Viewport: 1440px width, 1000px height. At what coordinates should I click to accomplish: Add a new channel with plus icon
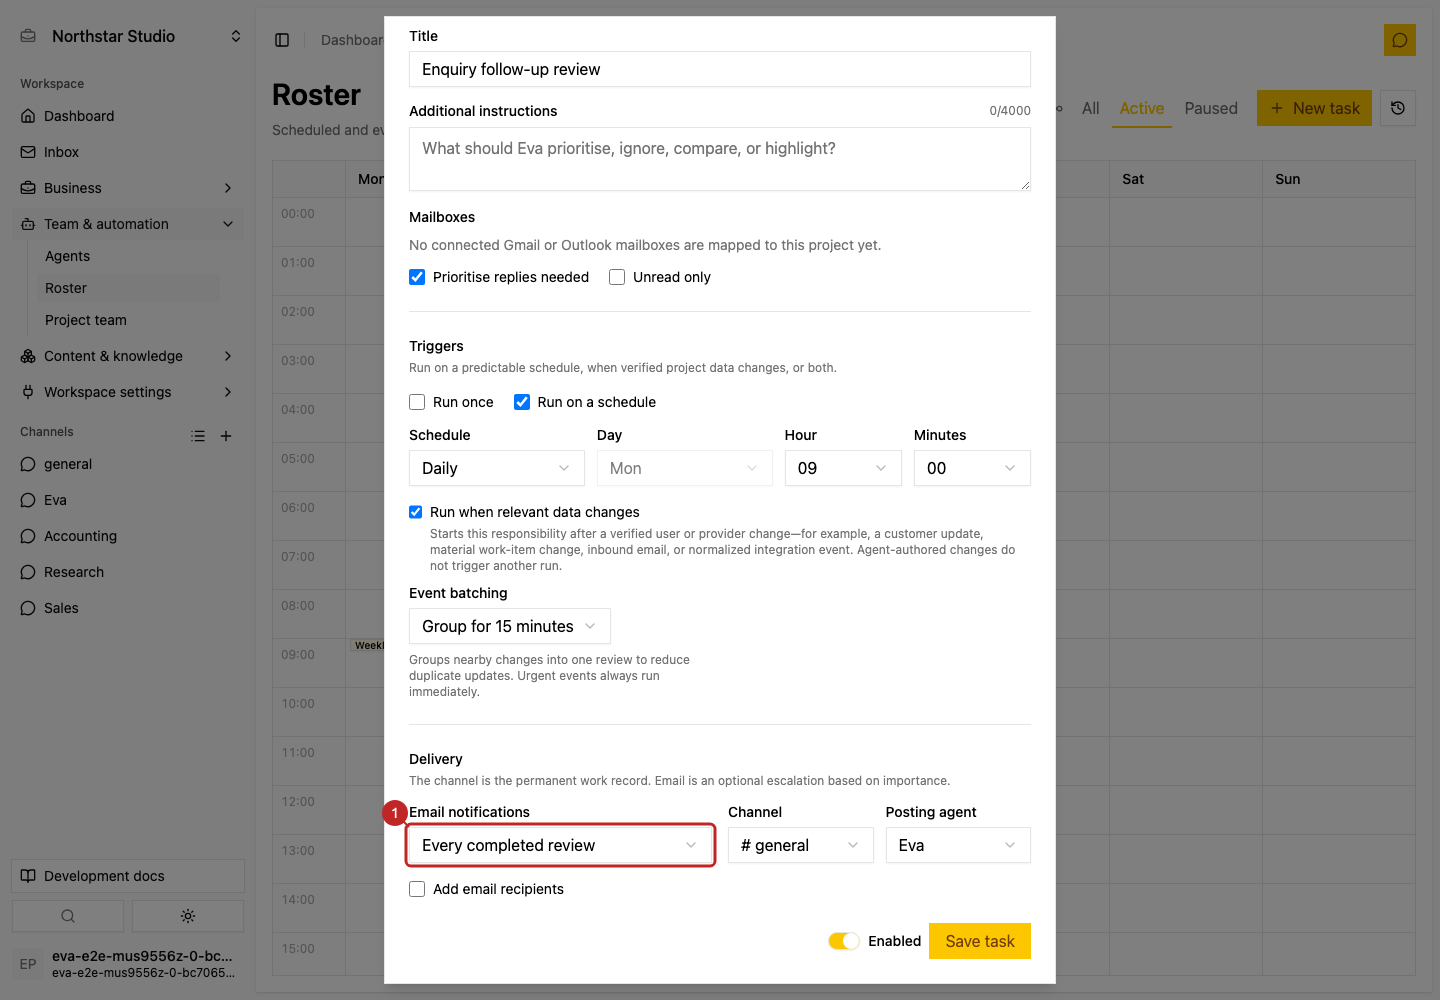[226, 436]
